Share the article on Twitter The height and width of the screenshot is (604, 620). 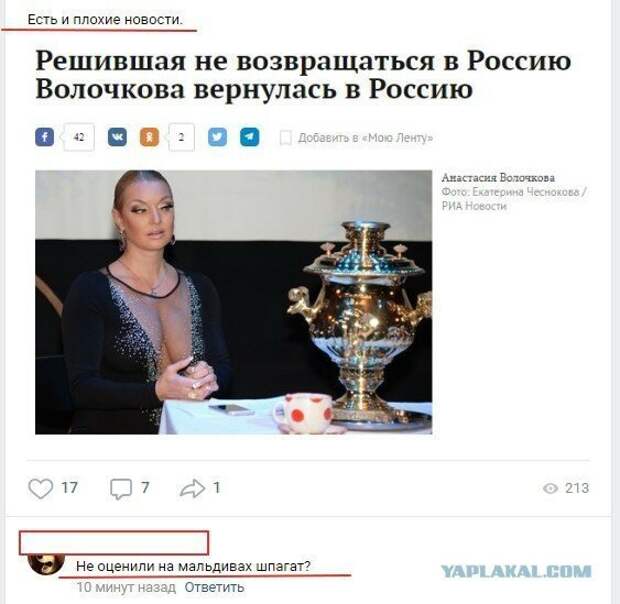pyautogui.click(x=217, y=137)
